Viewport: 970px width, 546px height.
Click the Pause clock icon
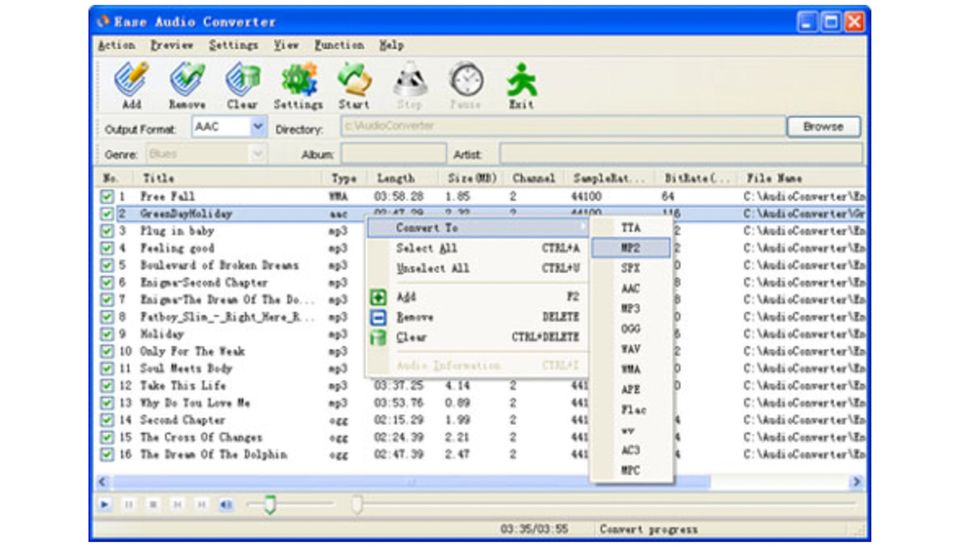coord(466,85)
